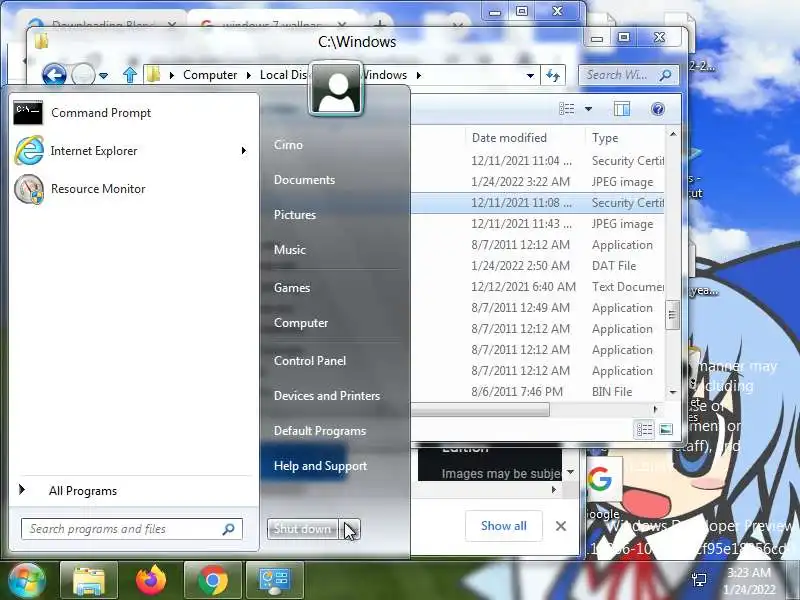This screenshot has width=800, height=600.
Task: Expand arrow after Windows in breadcrumb
Action: [419, 75]
